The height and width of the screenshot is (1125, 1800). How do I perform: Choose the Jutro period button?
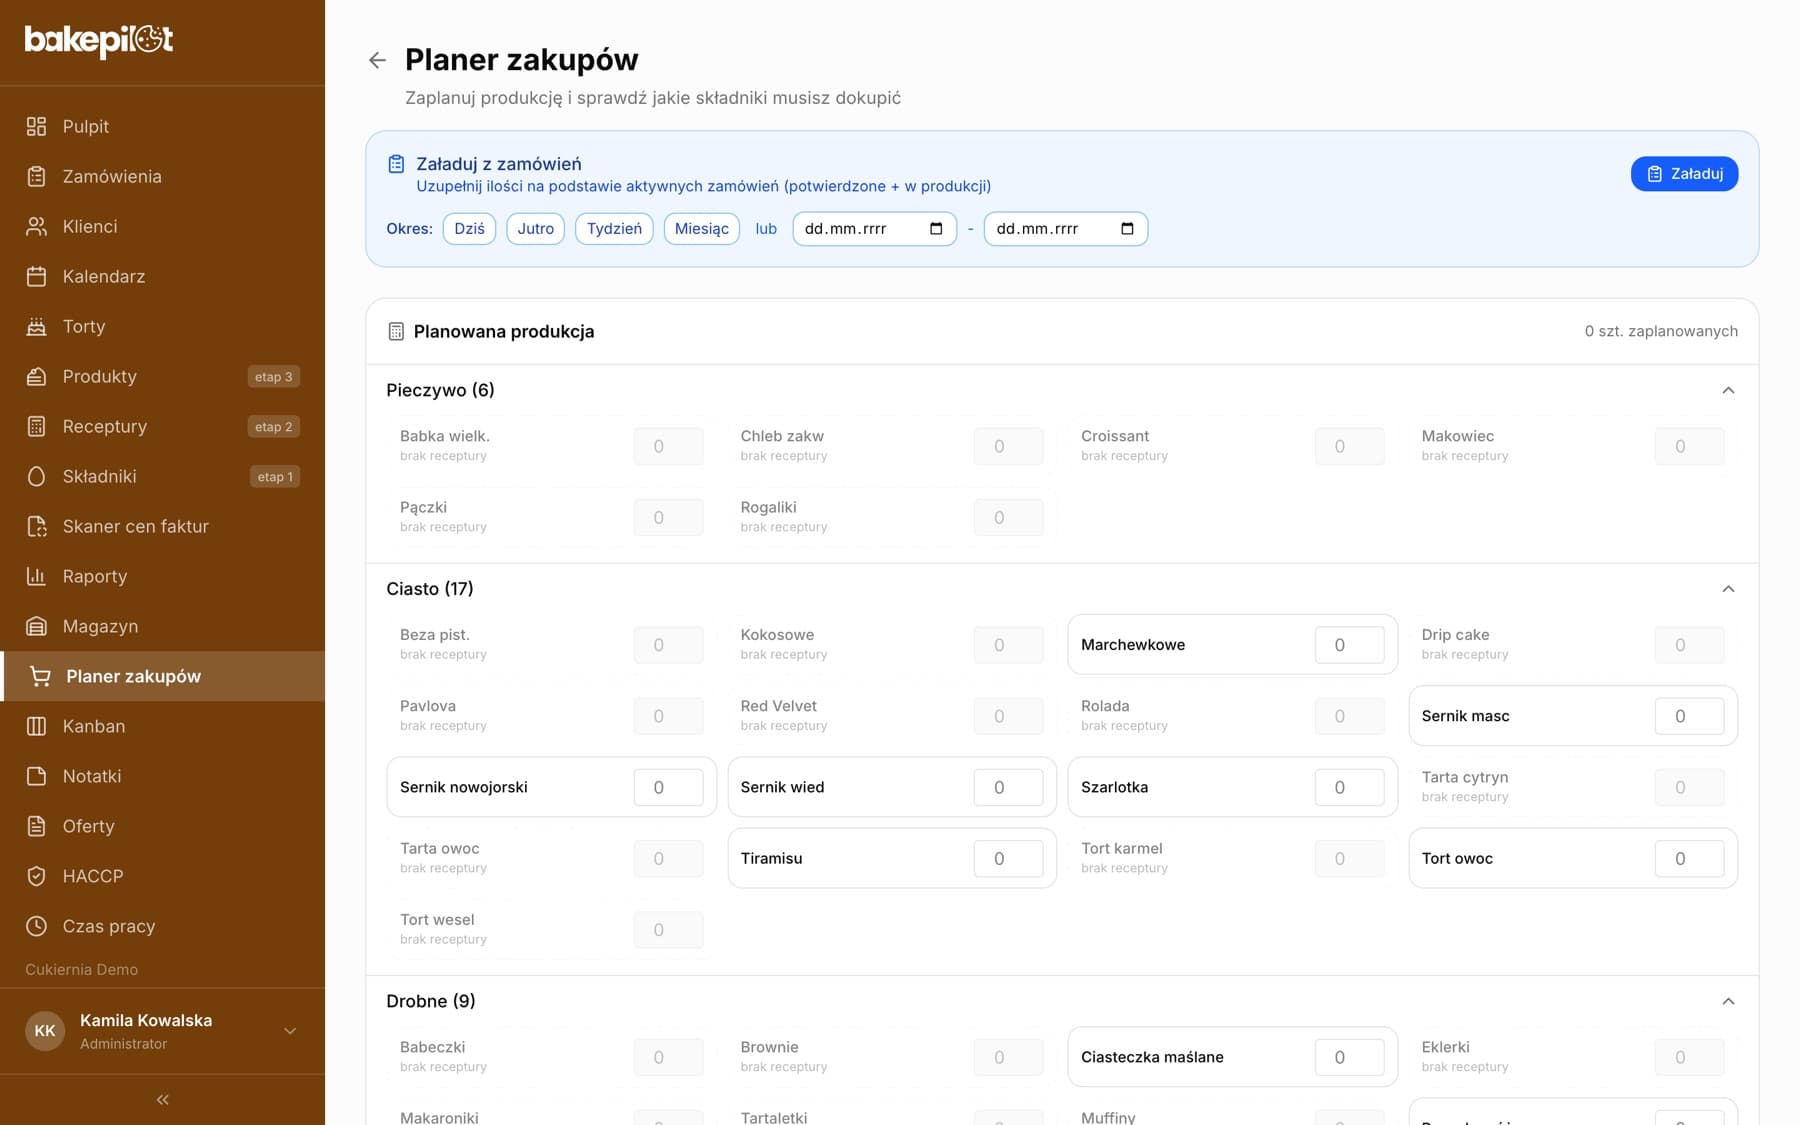click(x=536, y=229)
